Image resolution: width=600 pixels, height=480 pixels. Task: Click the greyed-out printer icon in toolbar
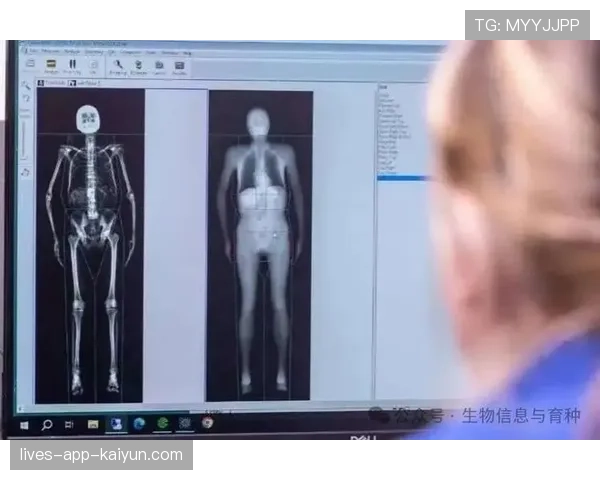point(31,64)
